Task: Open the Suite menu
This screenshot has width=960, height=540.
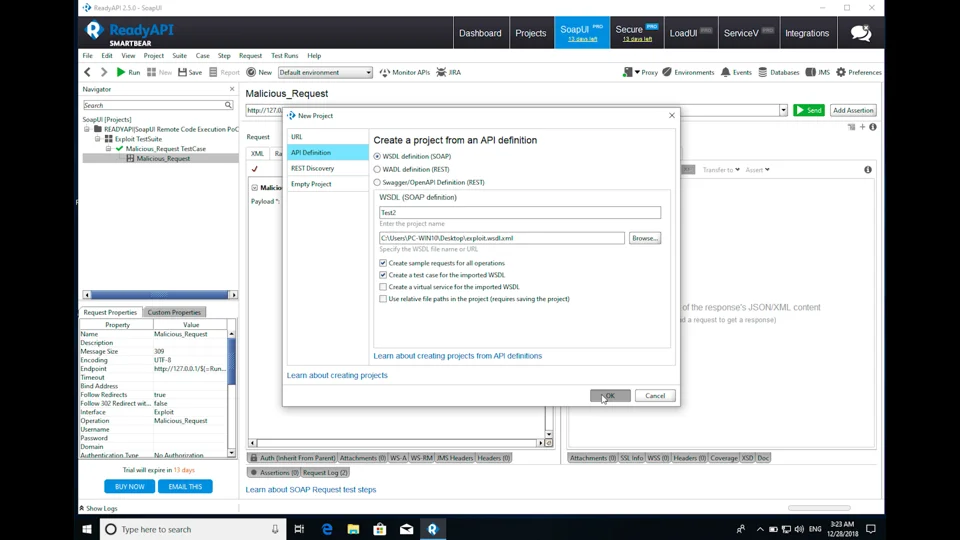Action: coord(179,56)
